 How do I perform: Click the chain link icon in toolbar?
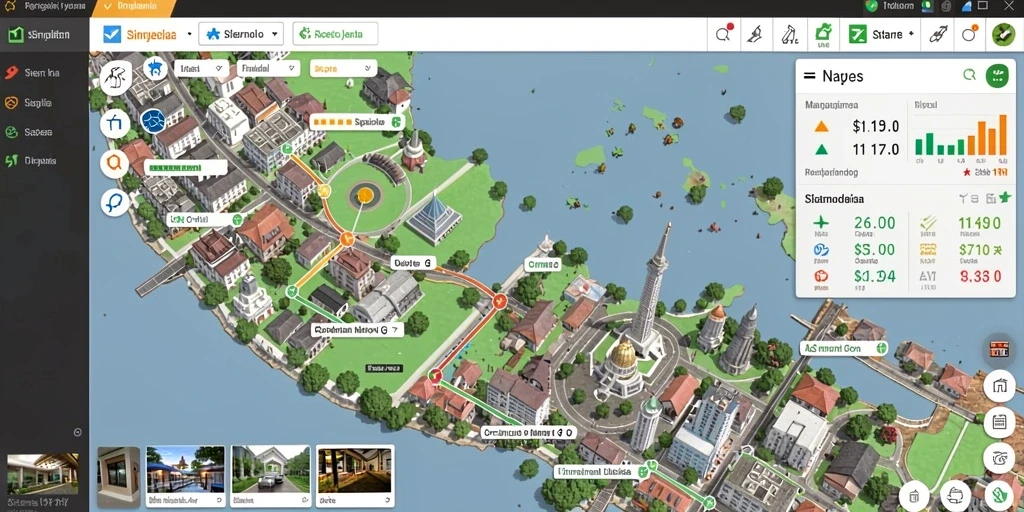pyautogui.click(x=938, y=34)
